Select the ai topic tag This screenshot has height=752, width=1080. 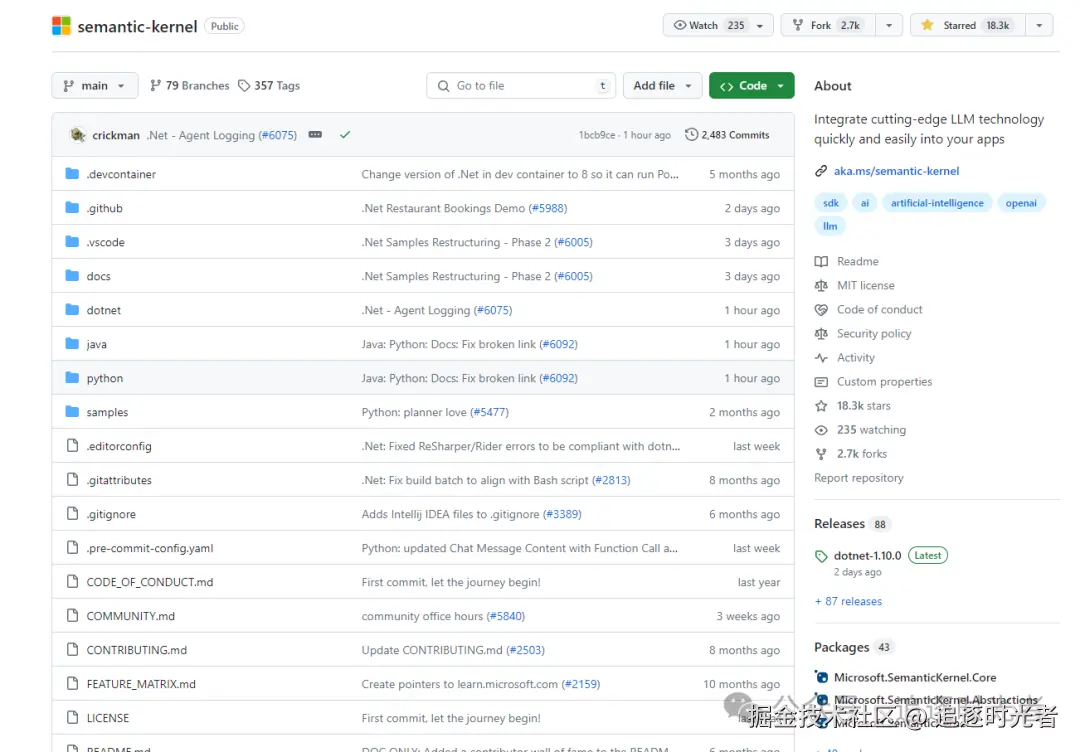(x=864, y=202)
